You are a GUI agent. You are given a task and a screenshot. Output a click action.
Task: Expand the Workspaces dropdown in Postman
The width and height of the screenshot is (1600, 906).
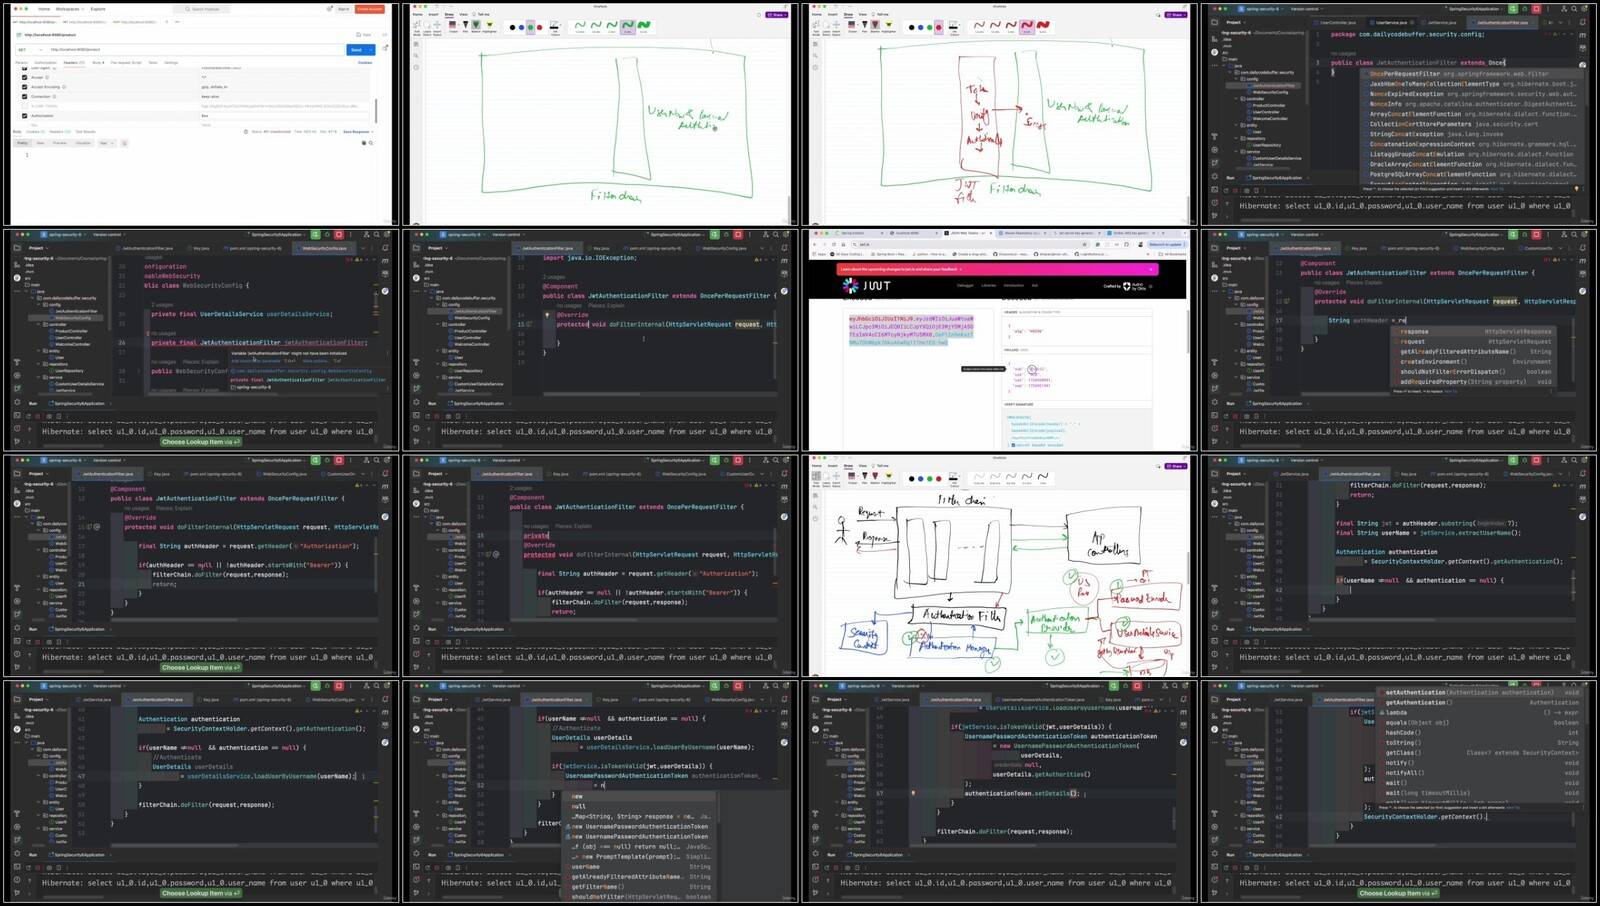68,9
